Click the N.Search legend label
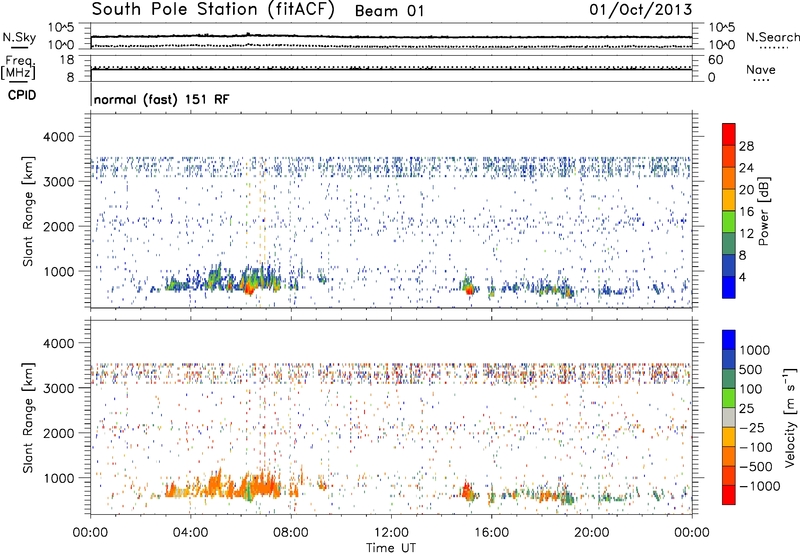The image size is (800, 554). click(x=772, y=37)
